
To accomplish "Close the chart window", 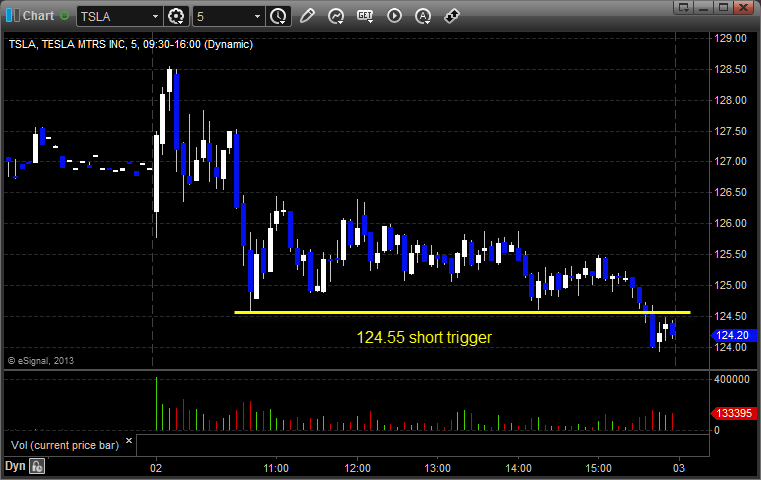I will pyautogui.click(x=744, y=7).
